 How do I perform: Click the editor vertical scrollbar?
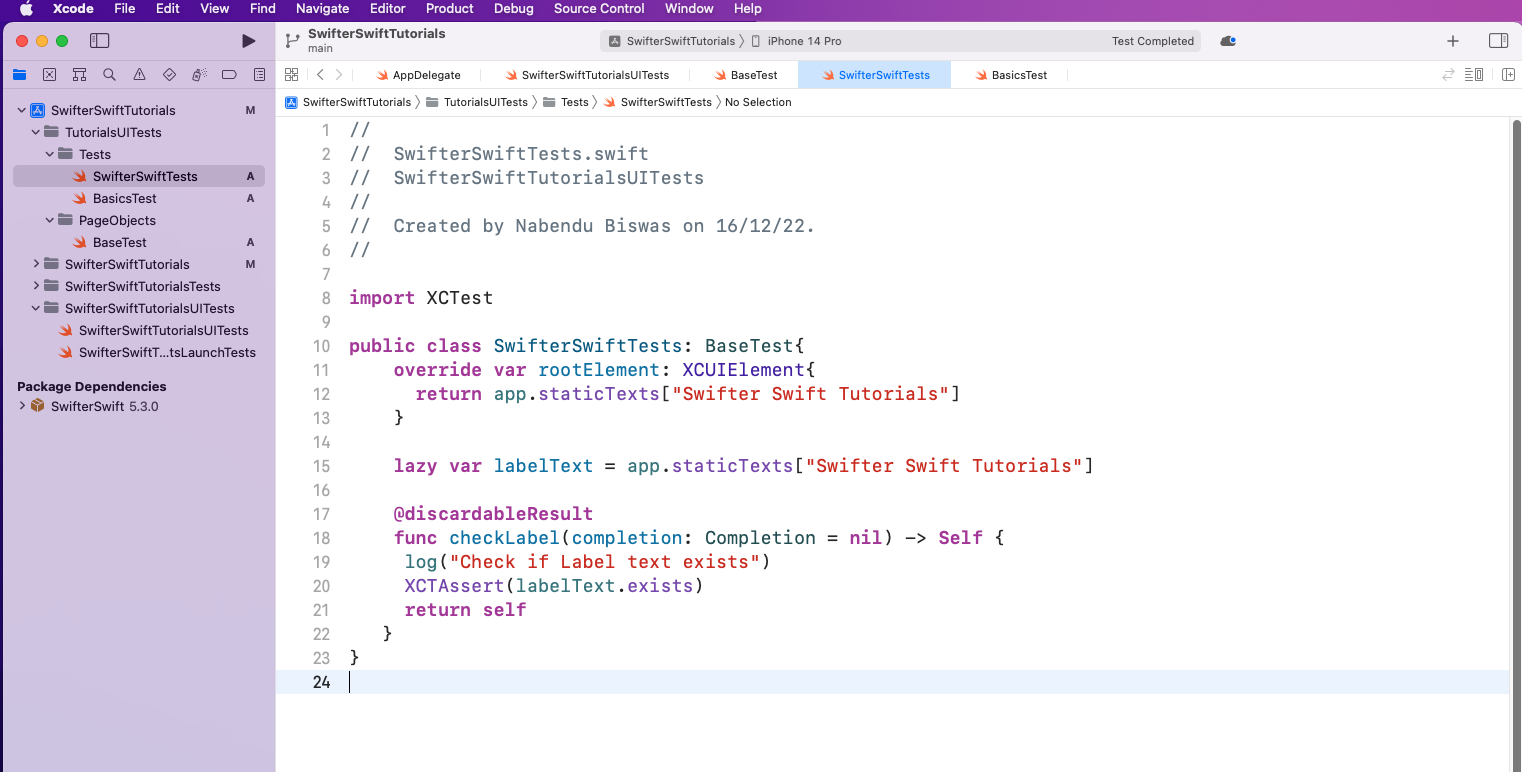point(1516,445)
